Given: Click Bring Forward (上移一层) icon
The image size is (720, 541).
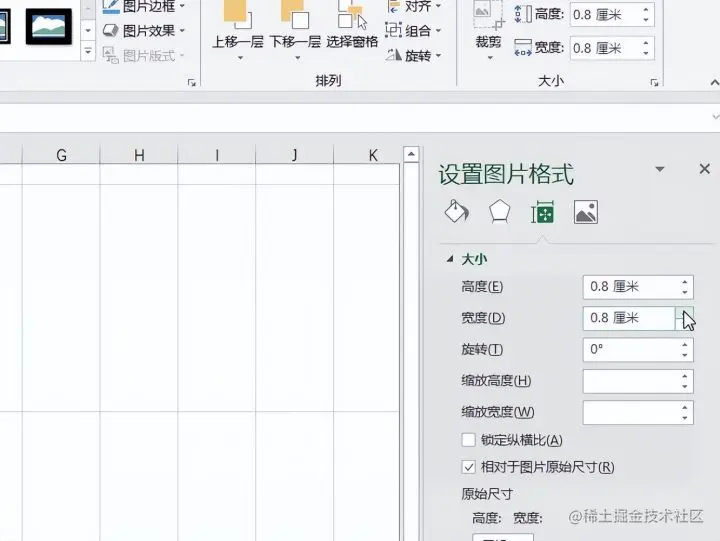Looking at the screenshot, I should pyautogui.click(x=238, y=14).
